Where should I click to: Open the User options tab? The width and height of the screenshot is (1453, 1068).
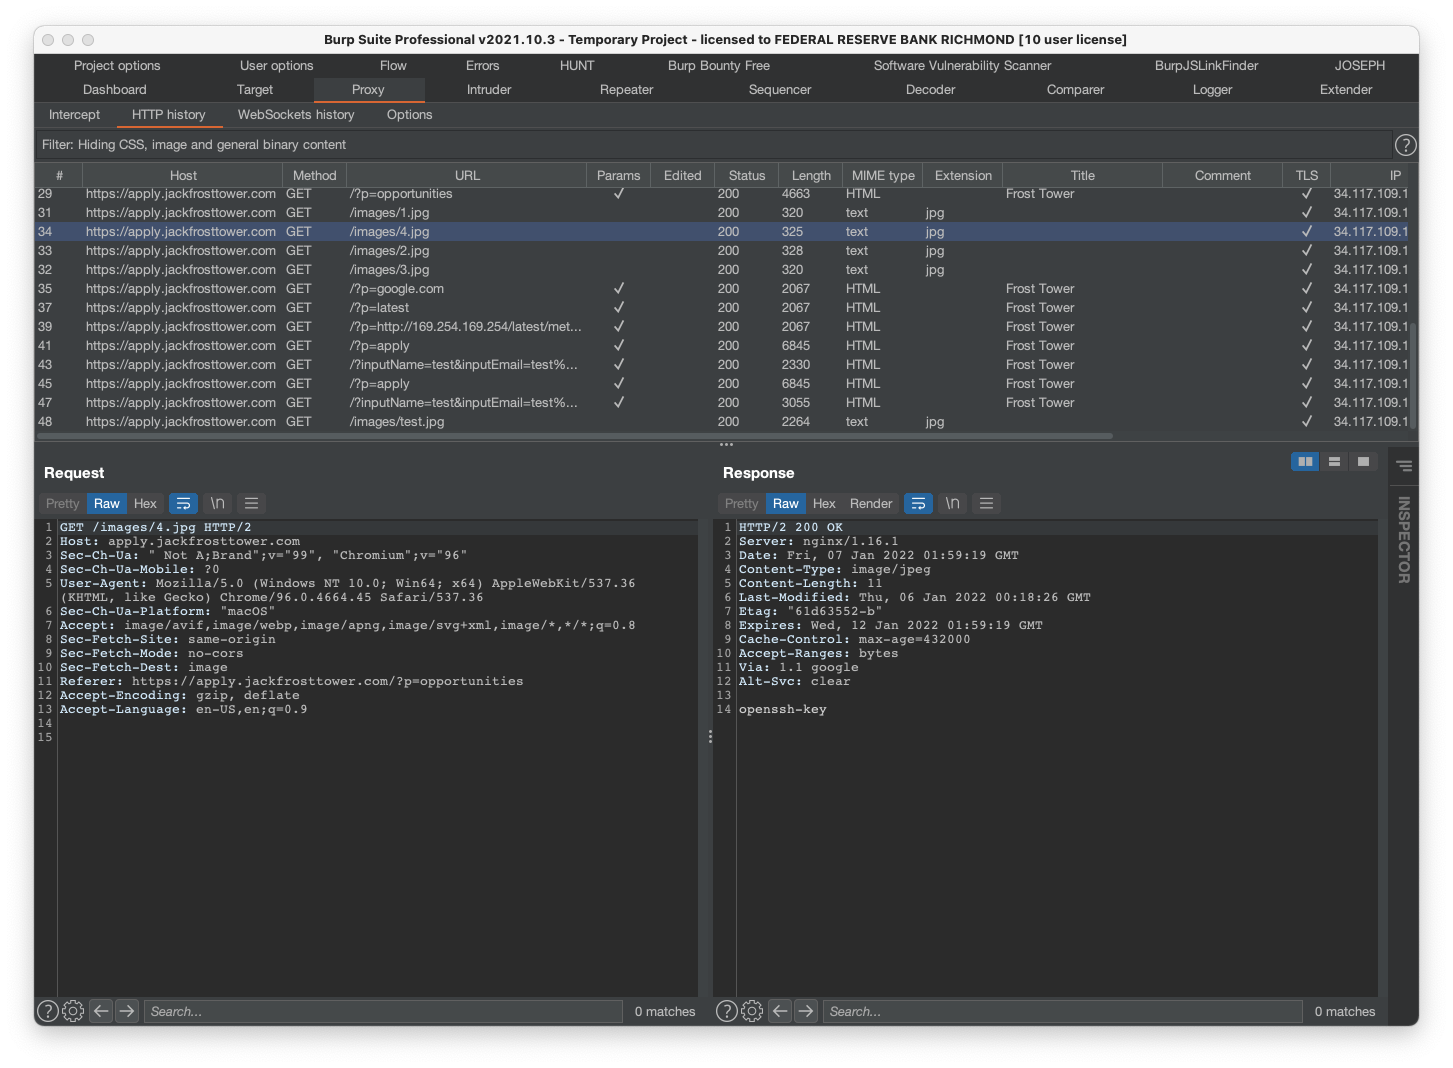(277, 66)
